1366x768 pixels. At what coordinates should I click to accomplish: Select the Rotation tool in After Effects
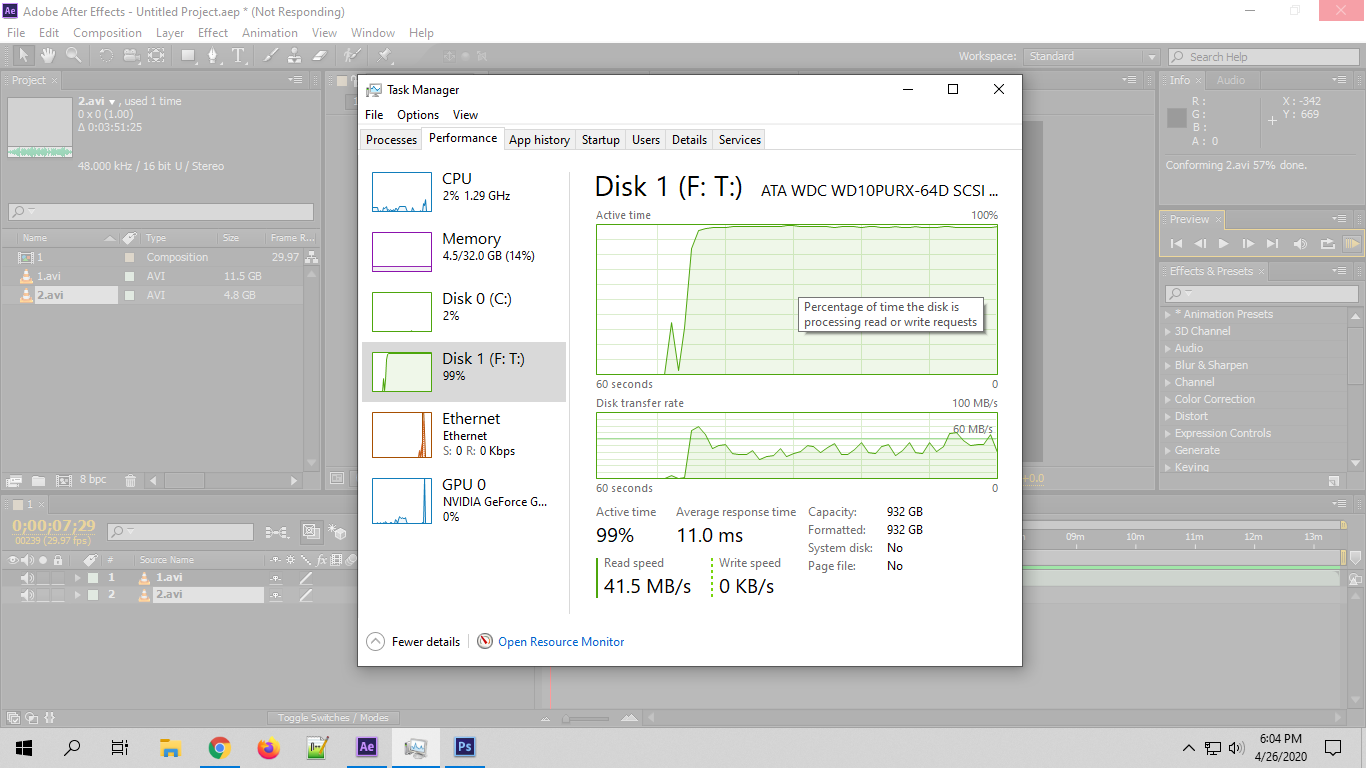pyautogui.click(x=106, y=56)
